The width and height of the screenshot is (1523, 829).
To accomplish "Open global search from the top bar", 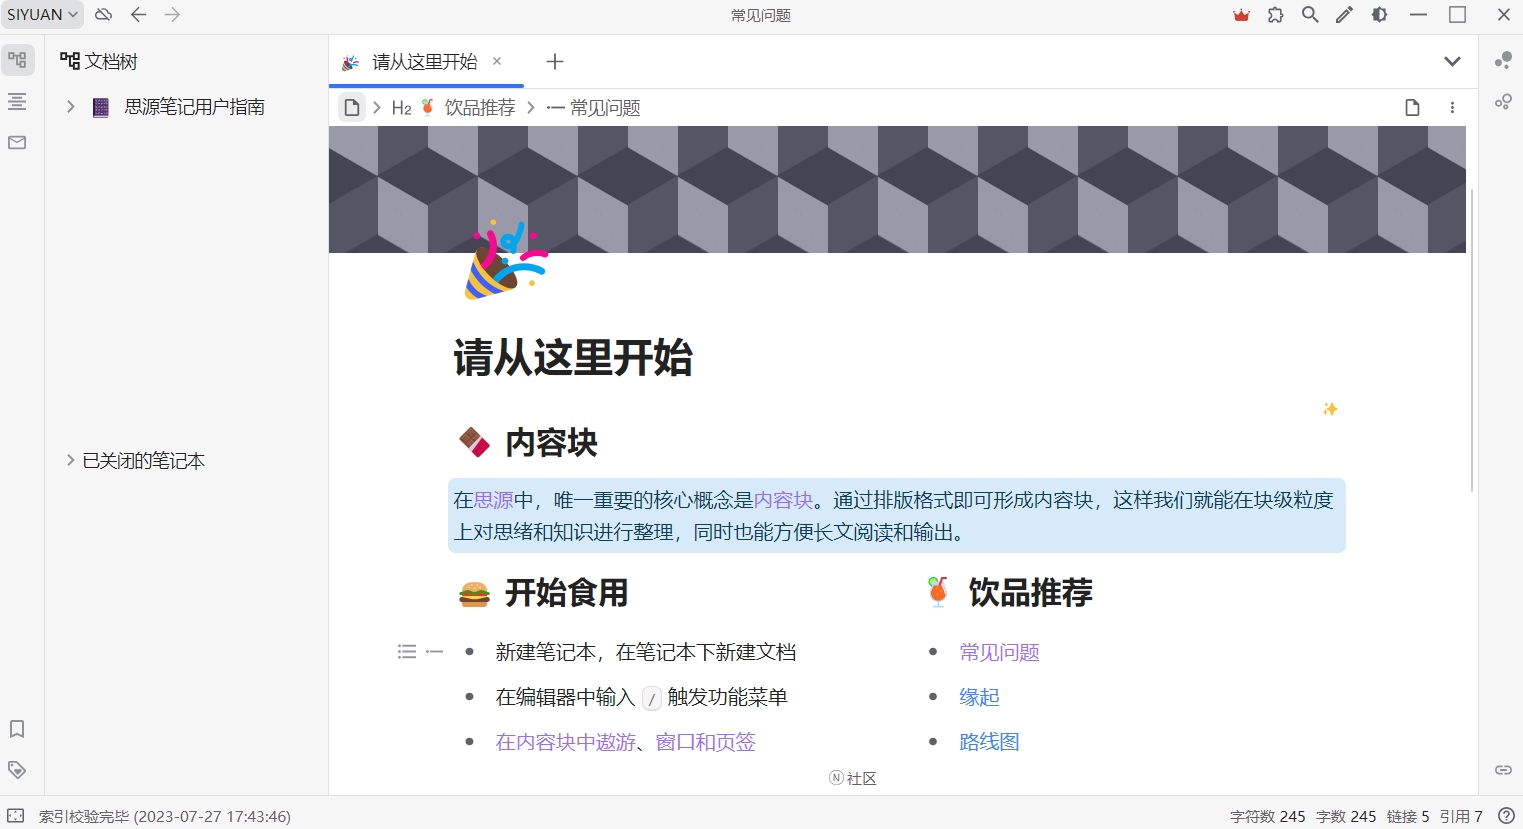I will point(1310,15).
